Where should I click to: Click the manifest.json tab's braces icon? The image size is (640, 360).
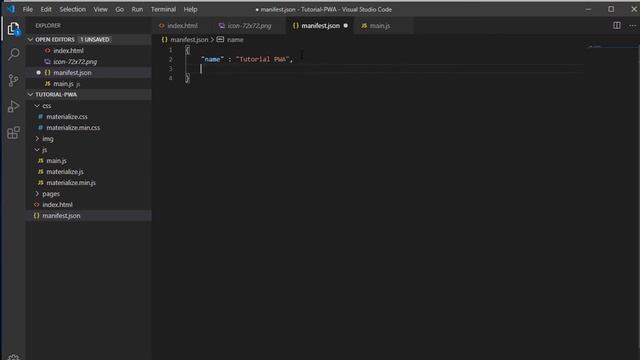(x=296, y=25)
